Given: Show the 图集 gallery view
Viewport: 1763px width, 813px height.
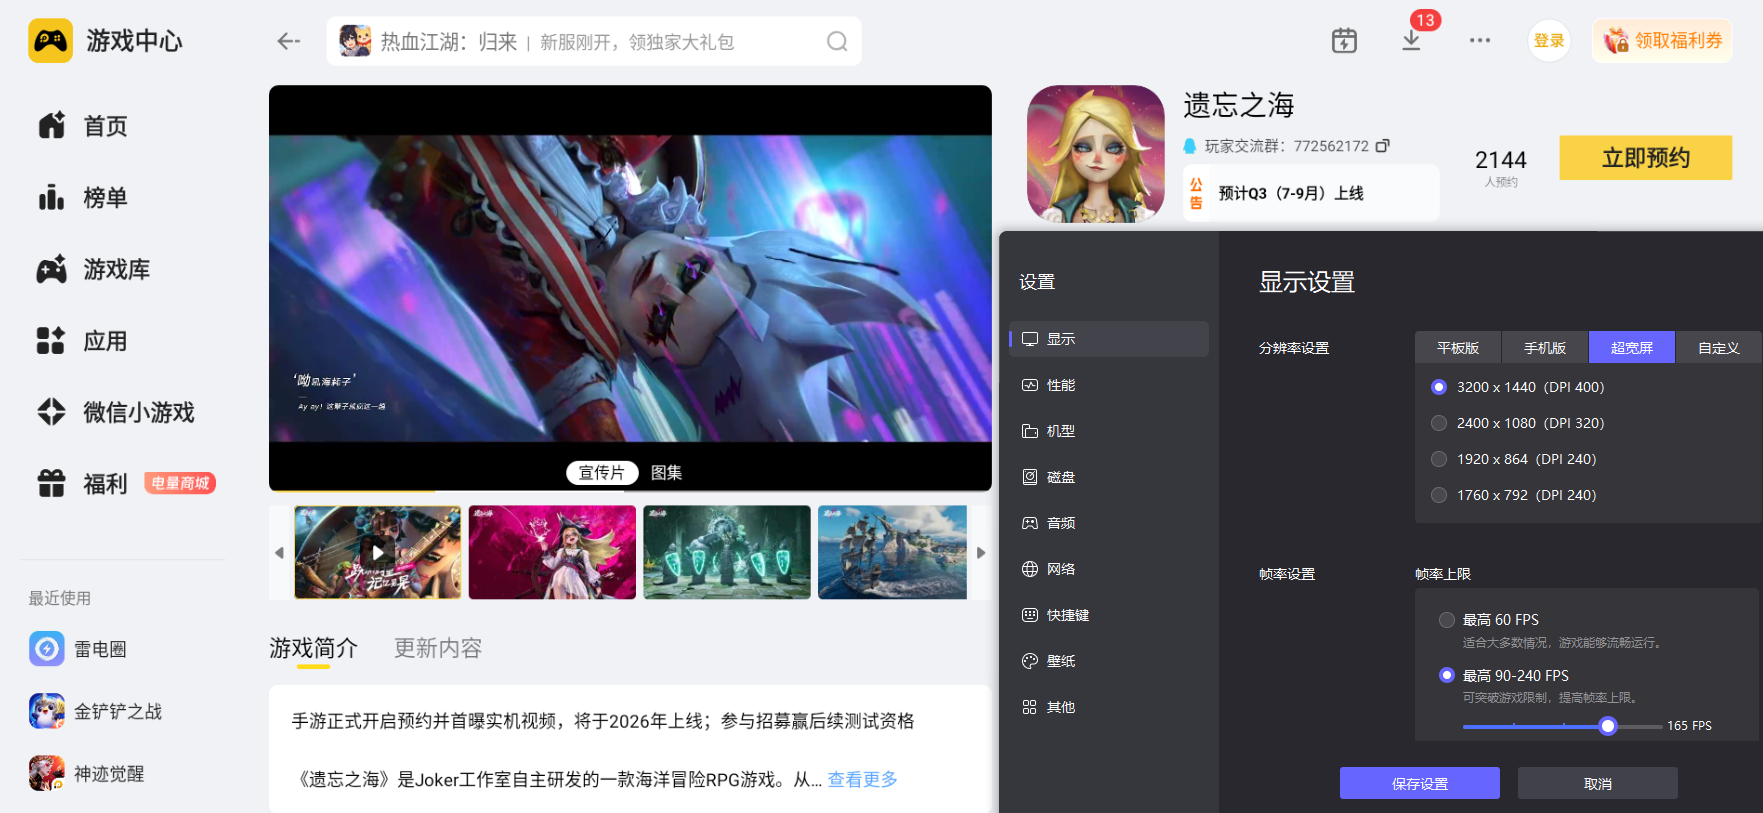Looking at the screenshot, I should [666, 472].
